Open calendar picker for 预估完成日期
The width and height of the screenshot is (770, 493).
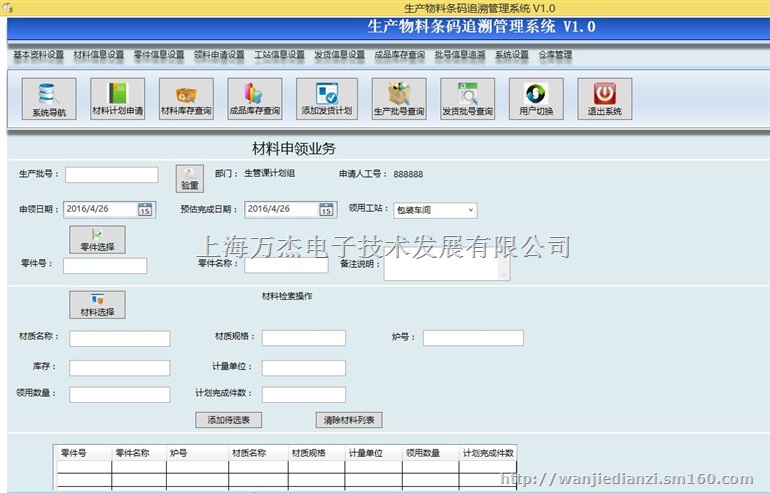pos(327,210)
